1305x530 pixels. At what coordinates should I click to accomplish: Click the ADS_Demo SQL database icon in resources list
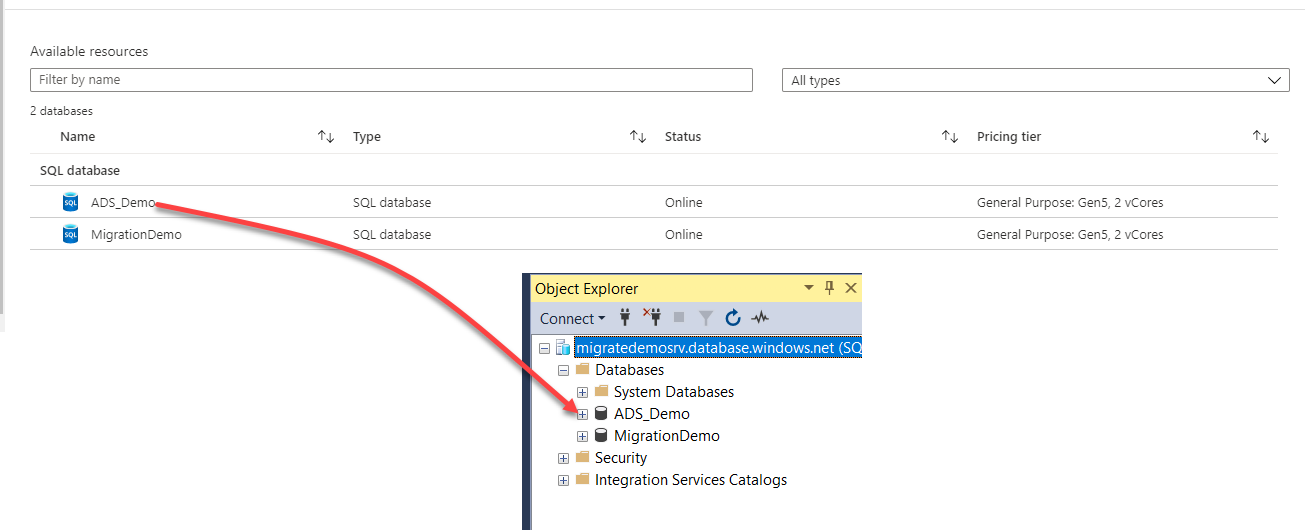70,203
